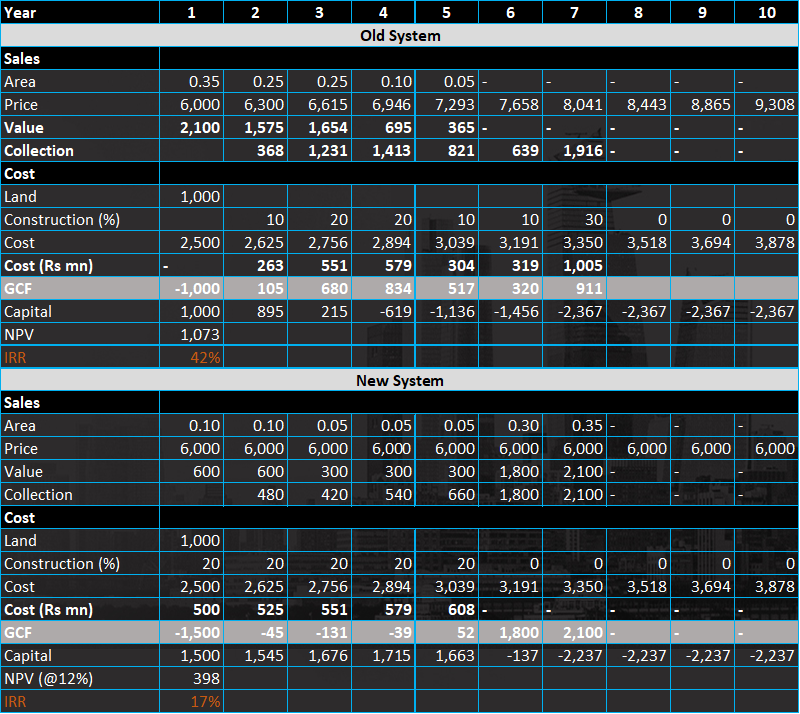Select Old System Capital value -619

pyautogui.click(x=396, y=312)
